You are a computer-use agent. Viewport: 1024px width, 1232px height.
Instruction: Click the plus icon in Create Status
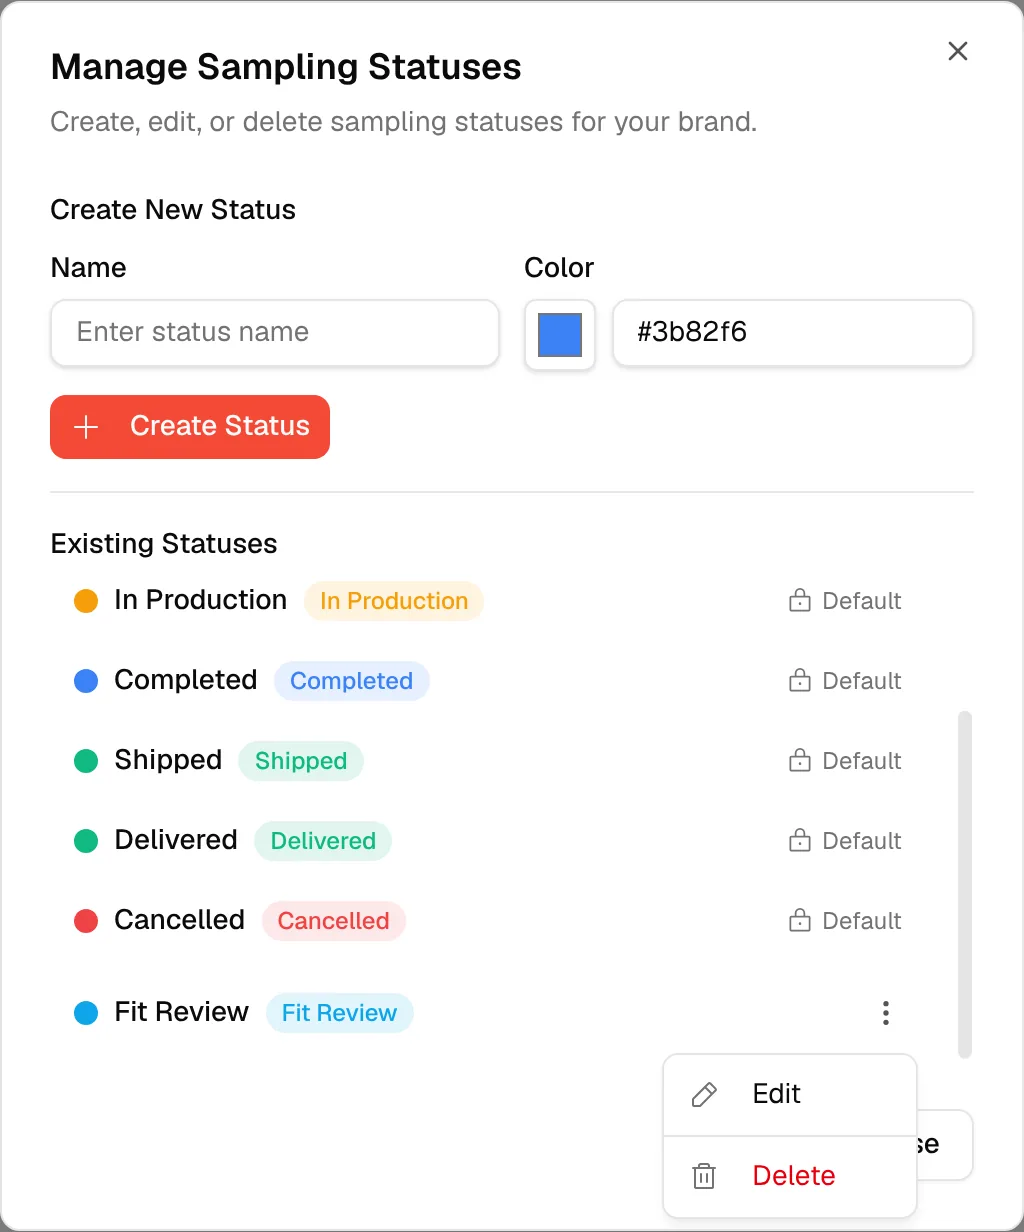click(x=87, y=427)
